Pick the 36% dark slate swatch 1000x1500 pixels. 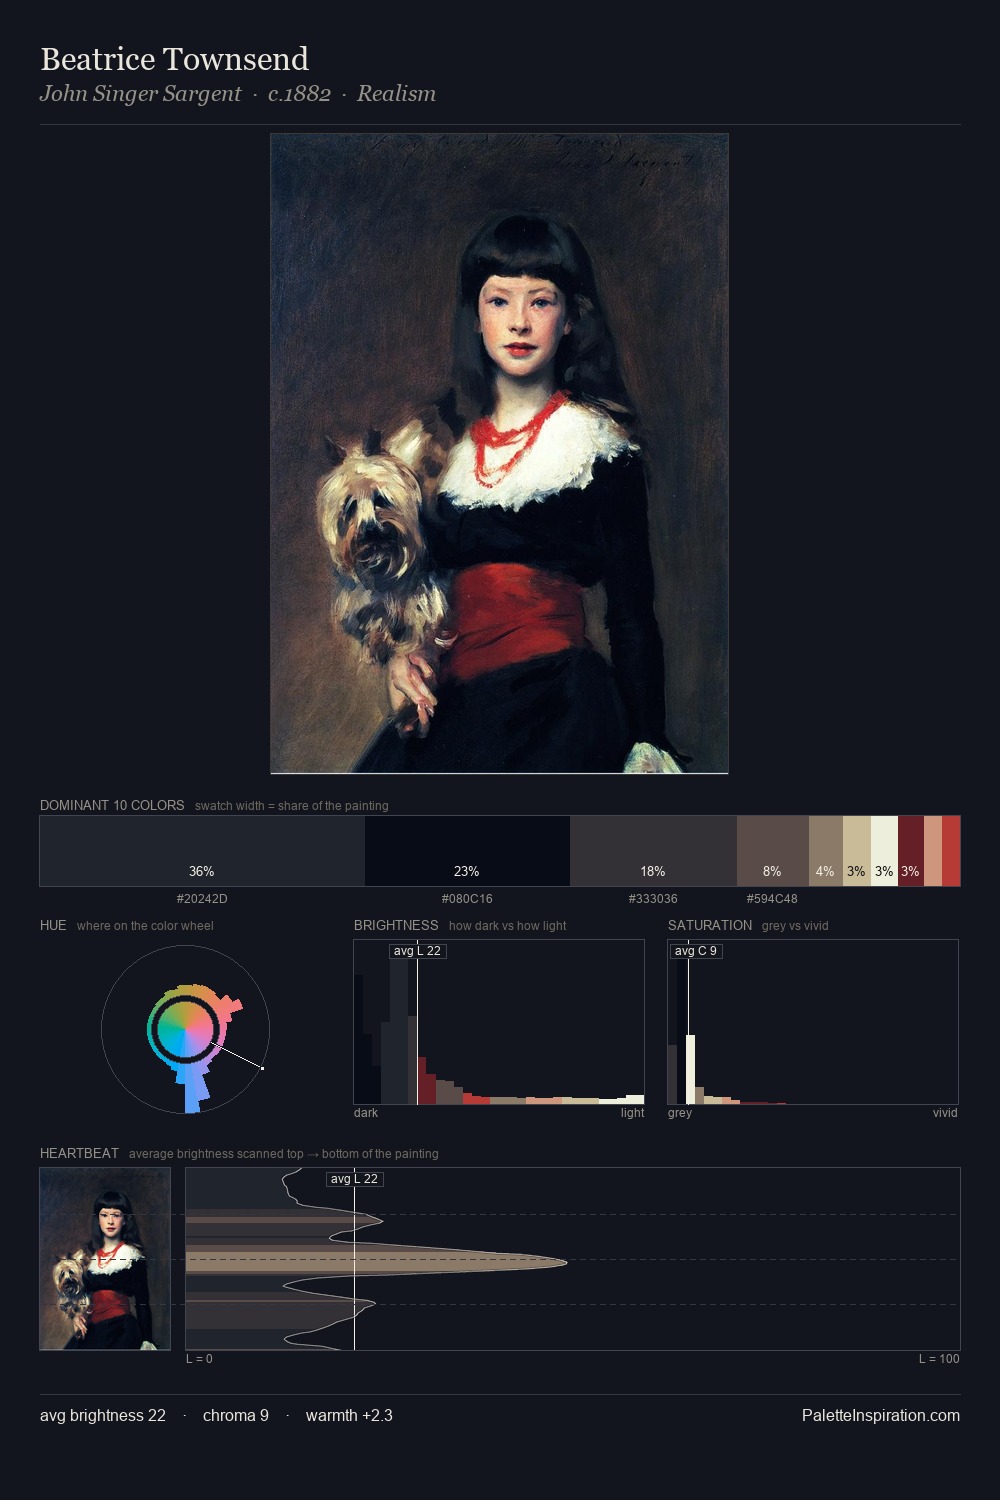[202, 851]
